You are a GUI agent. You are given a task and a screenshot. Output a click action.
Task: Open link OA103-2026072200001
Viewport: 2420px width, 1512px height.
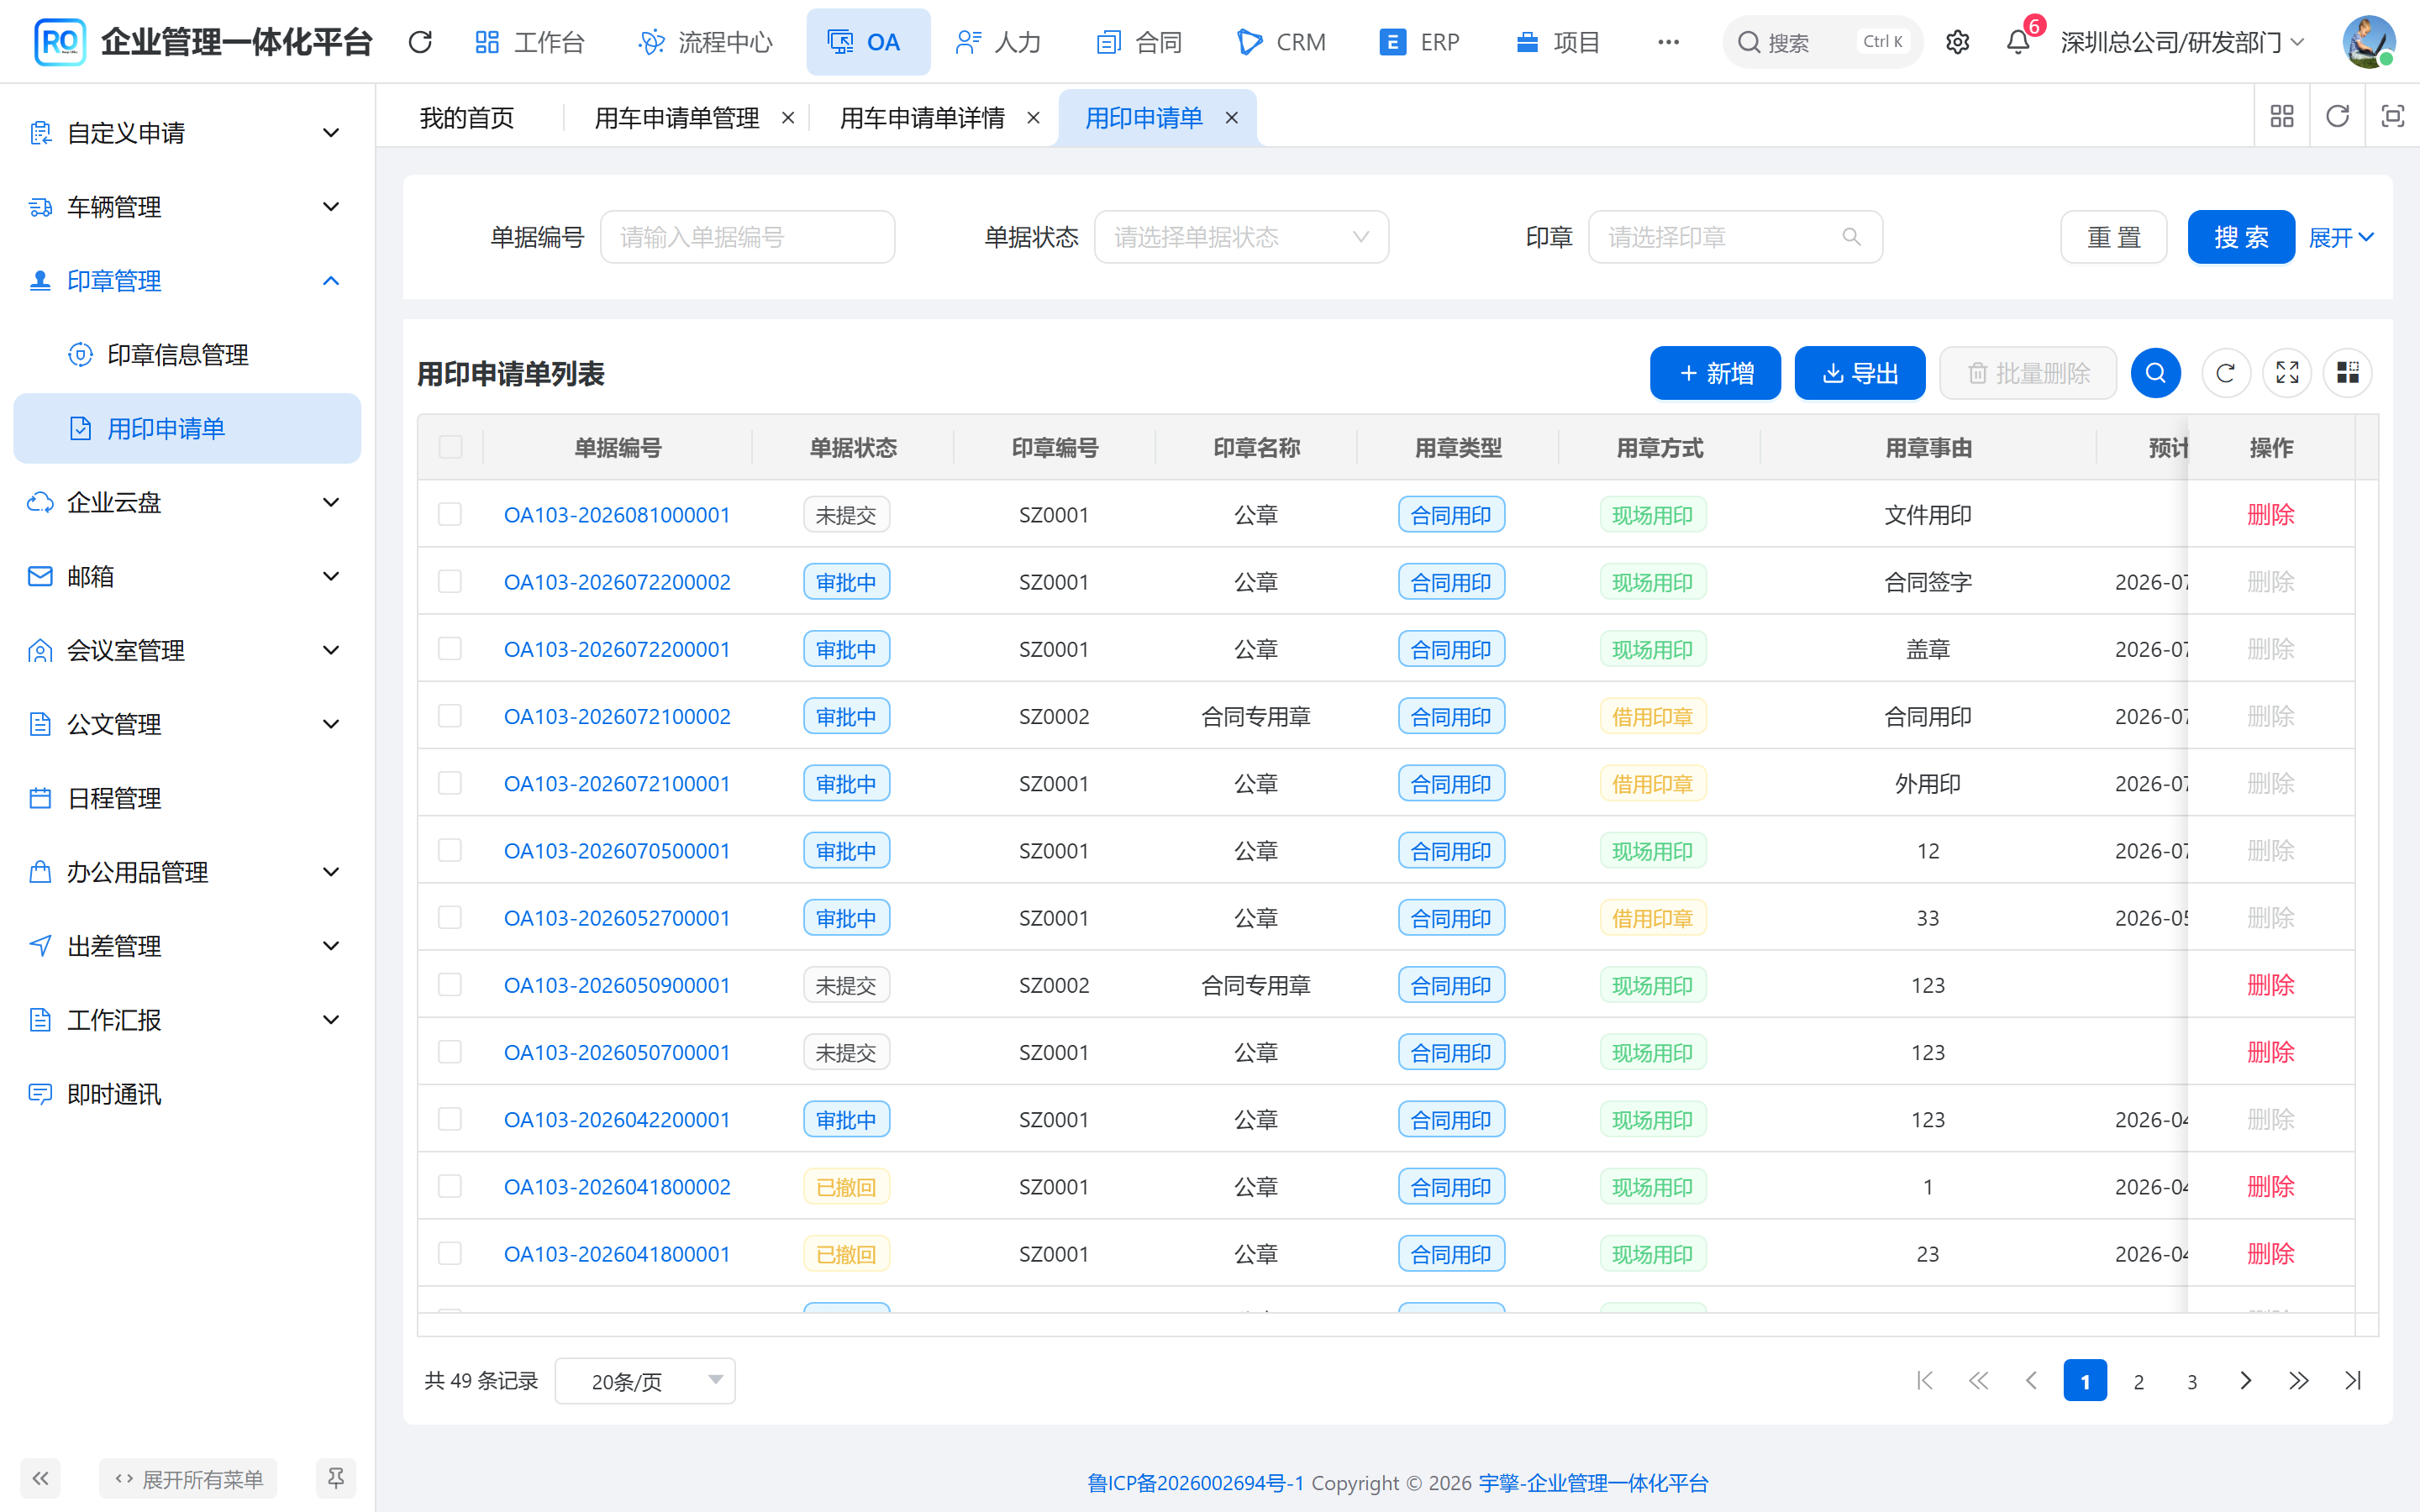pos(617,649)
